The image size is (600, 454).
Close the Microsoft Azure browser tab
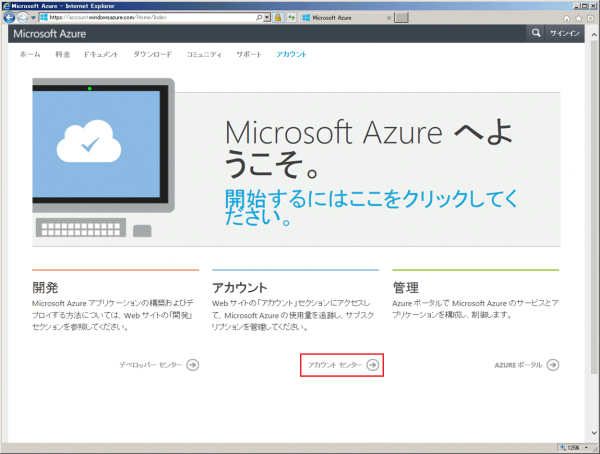pos(389,18)
